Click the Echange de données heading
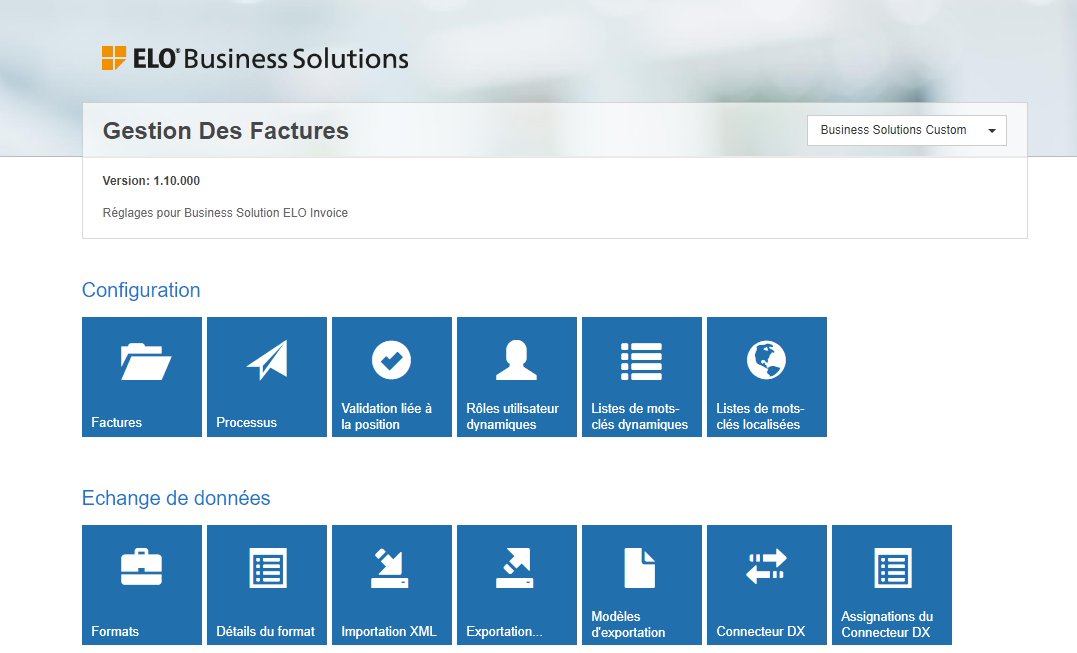 tap(176, 498)
